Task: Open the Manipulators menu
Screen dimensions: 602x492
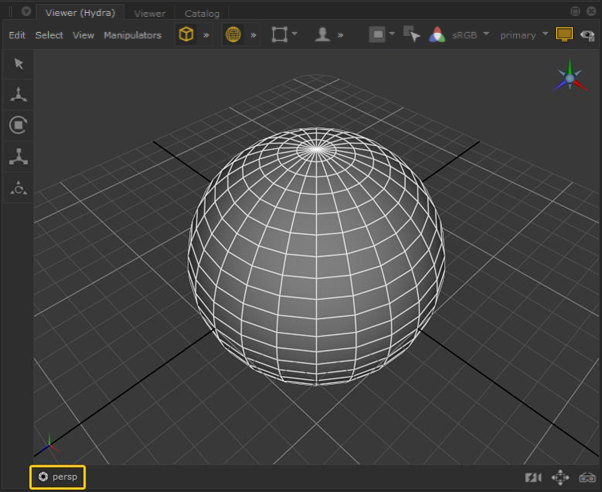Action: click(132, 35)
